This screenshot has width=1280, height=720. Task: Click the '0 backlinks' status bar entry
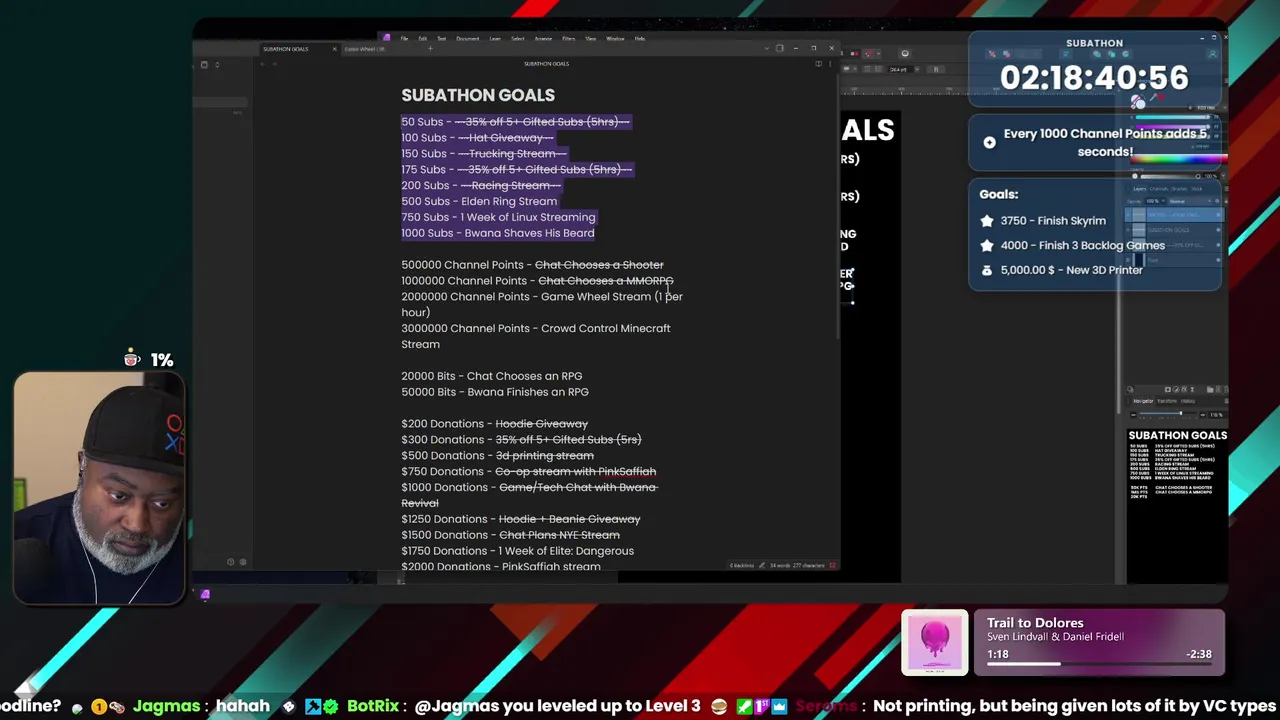(x=742, y=566)
